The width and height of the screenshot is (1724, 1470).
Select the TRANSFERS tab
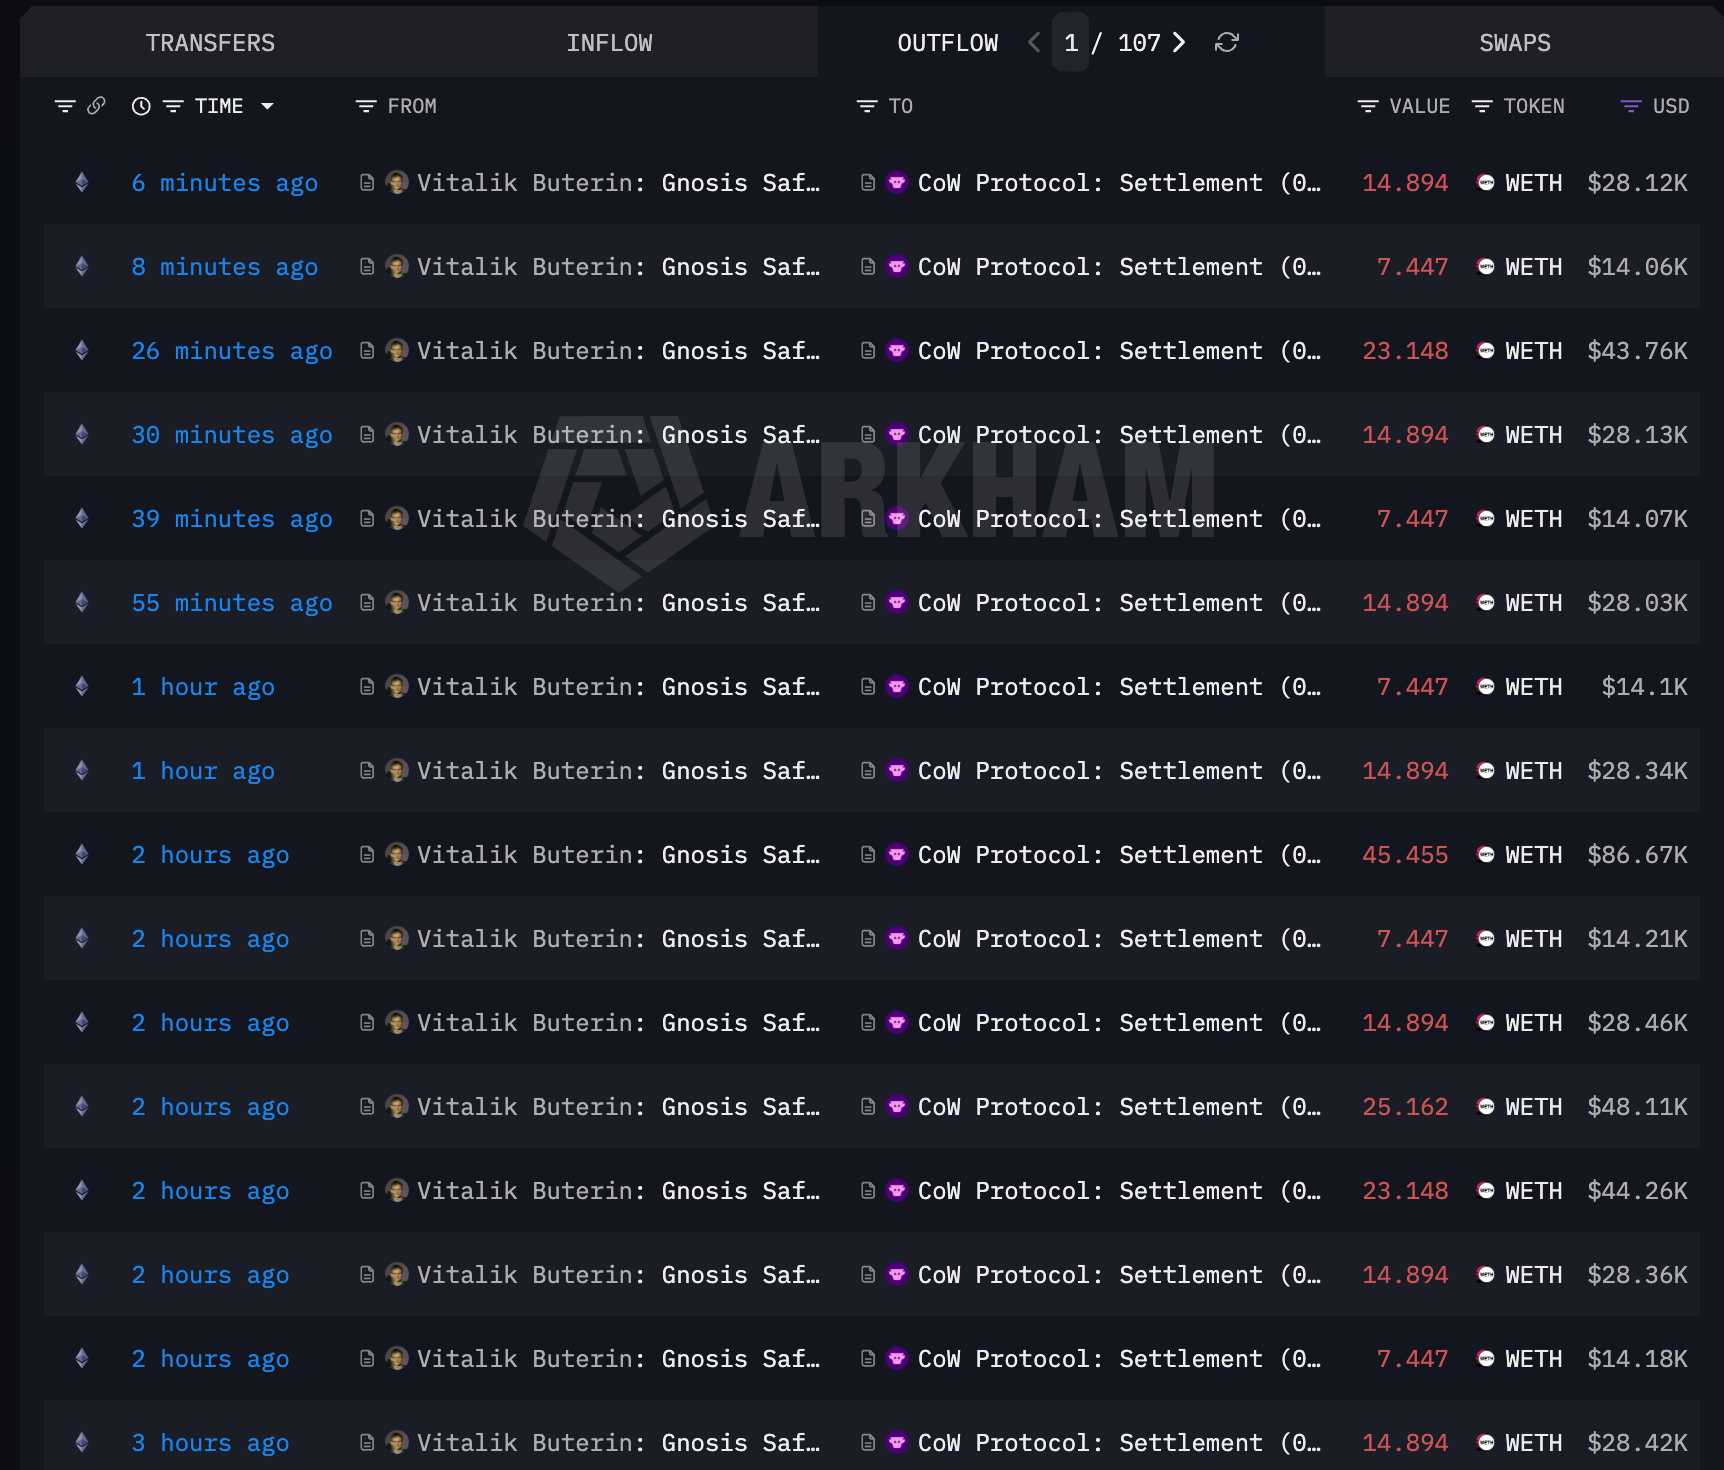(x=210, y=42)
